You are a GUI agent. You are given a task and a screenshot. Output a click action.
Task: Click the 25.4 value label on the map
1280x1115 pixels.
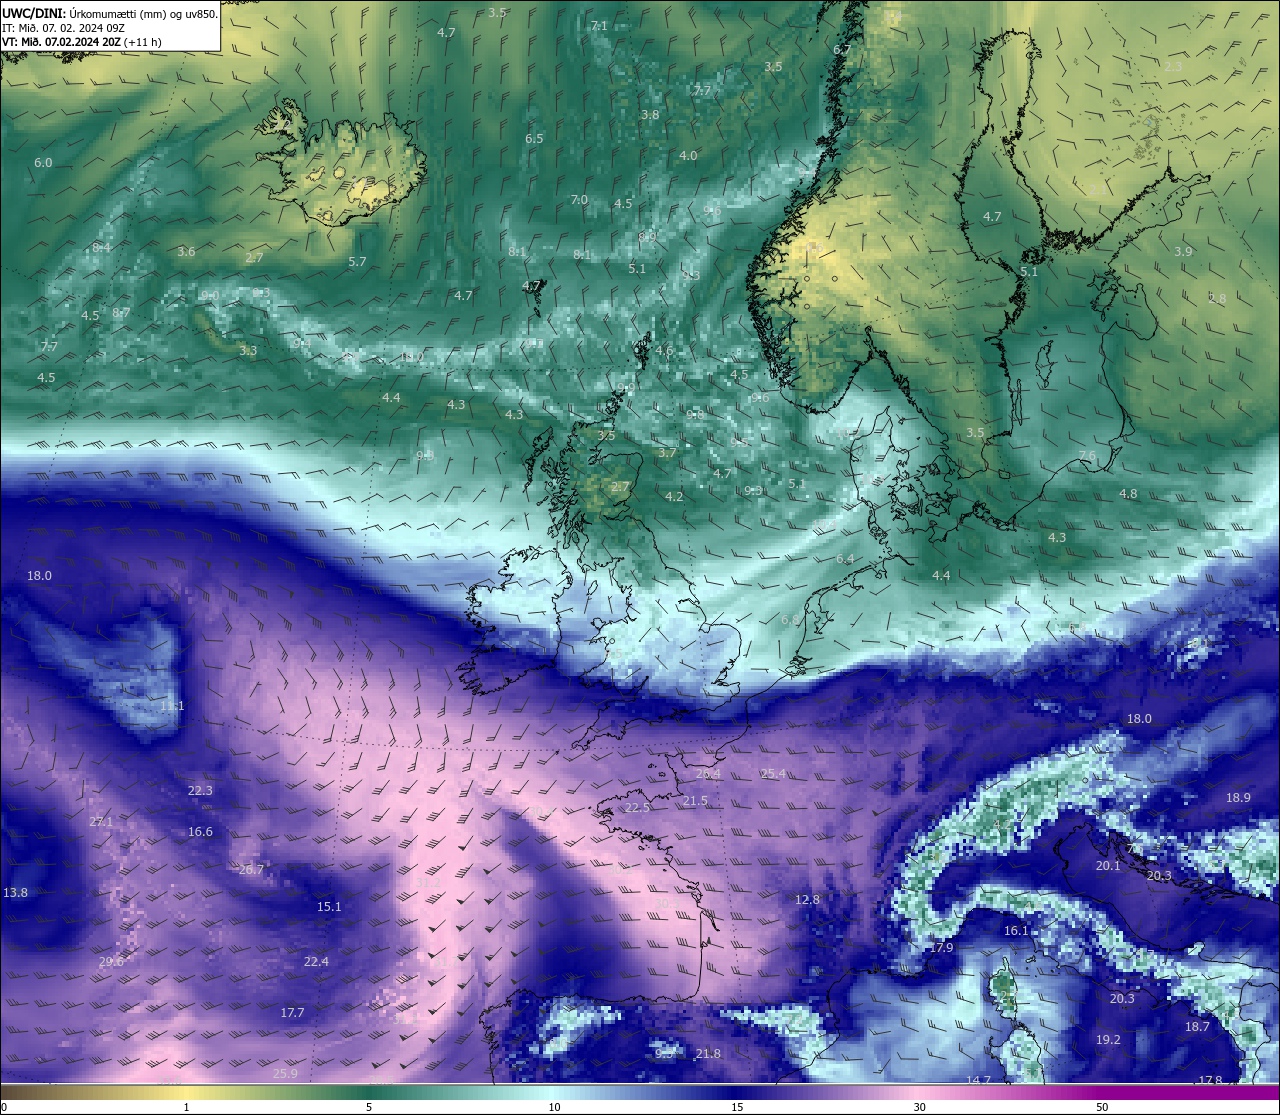click(773, 774)
